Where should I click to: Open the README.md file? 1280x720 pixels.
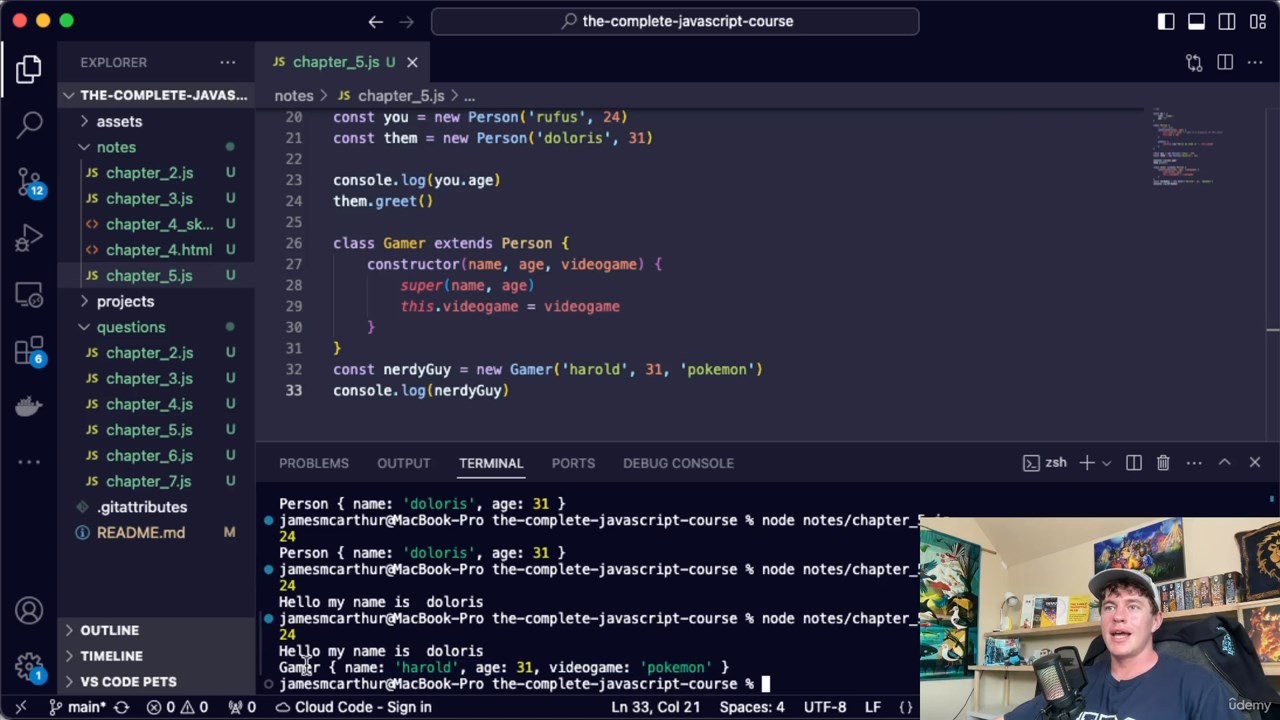pos(156,533)
